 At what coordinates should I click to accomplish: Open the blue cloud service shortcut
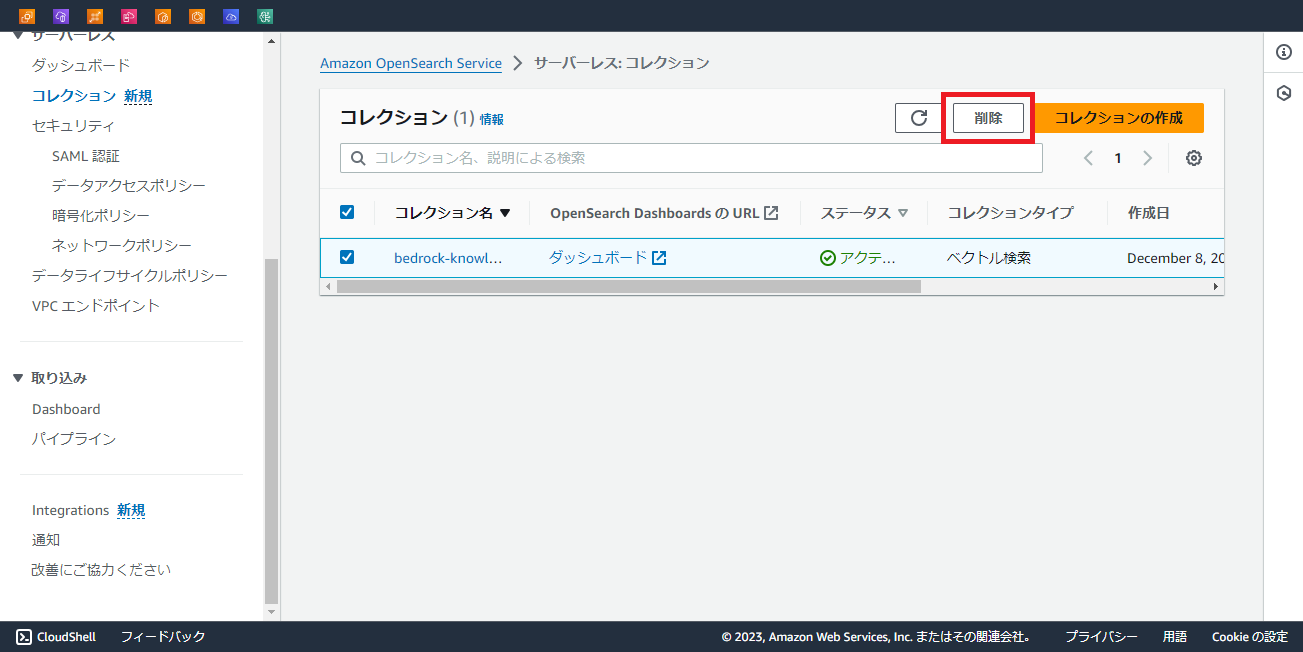pyautogui.click(x=231, y=16)
